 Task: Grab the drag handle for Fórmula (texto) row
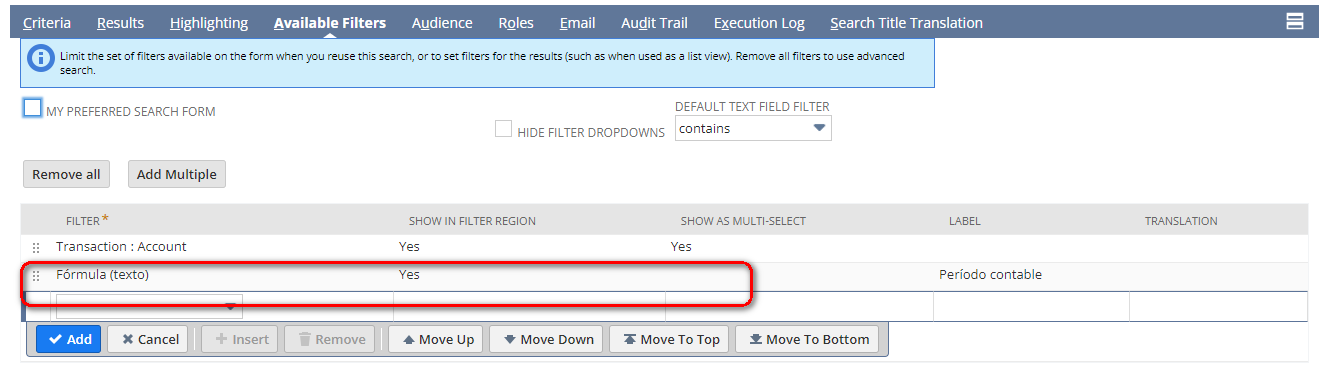[x=36, y=275]
